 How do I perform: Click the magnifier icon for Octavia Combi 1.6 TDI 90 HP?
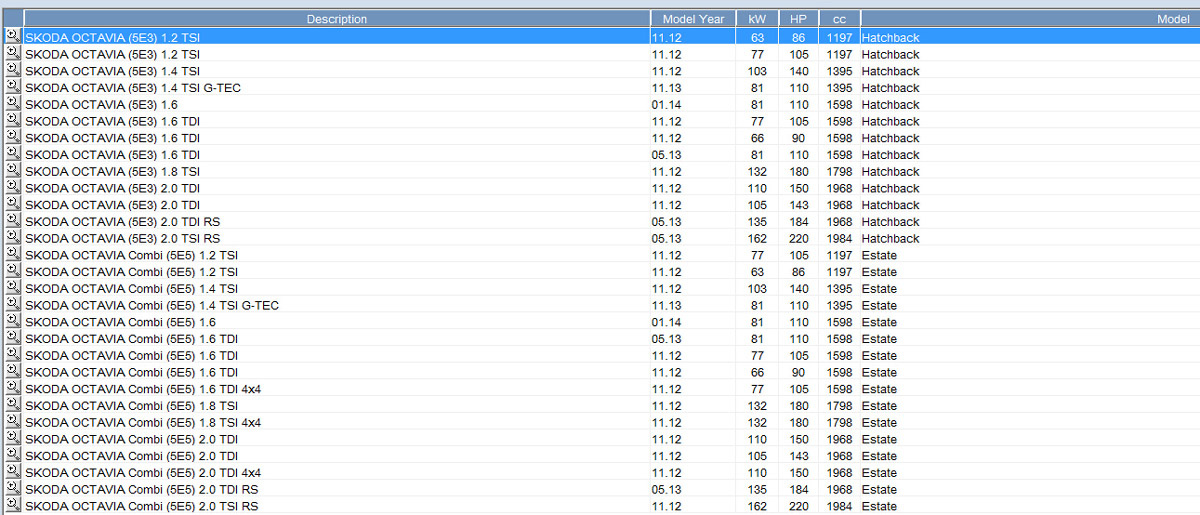point(12,371)
